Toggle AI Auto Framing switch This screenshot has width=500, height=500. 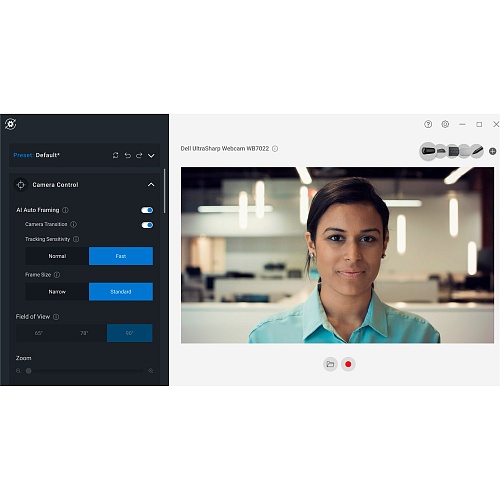click(147, 210)
